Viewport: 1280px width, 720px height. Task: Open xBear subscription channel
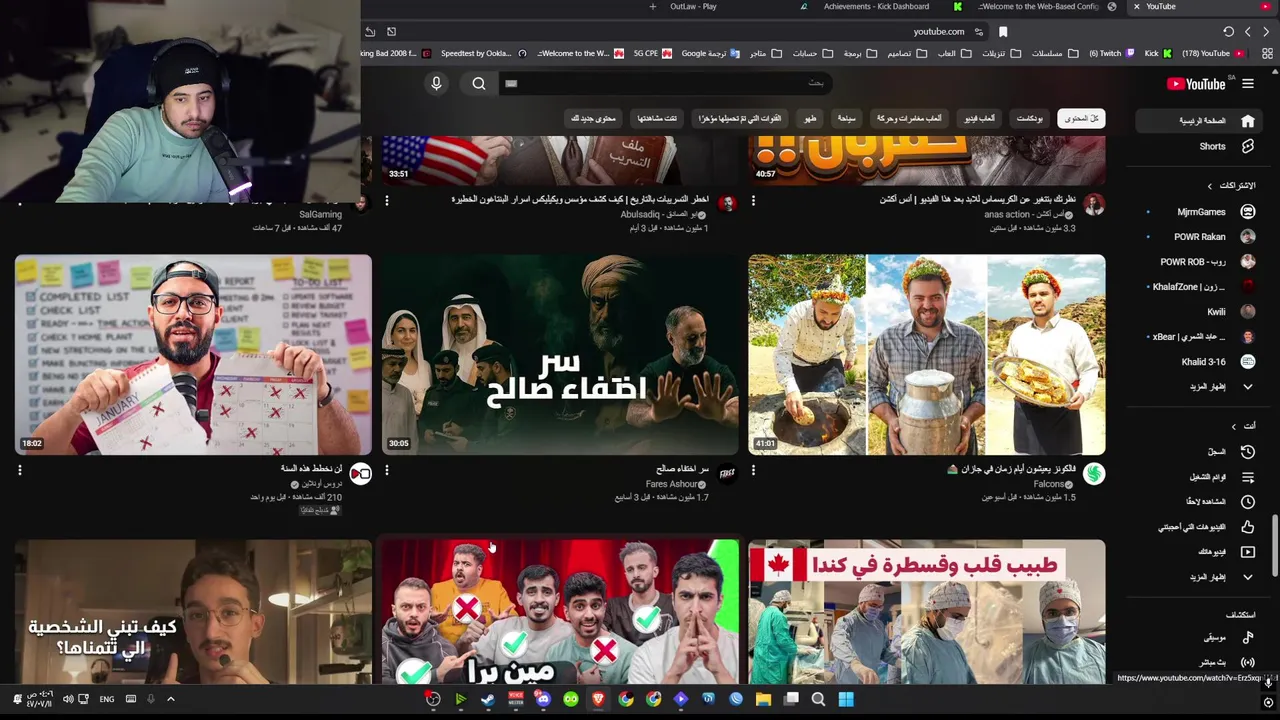pyautogui.click(x=1200, y=337)
